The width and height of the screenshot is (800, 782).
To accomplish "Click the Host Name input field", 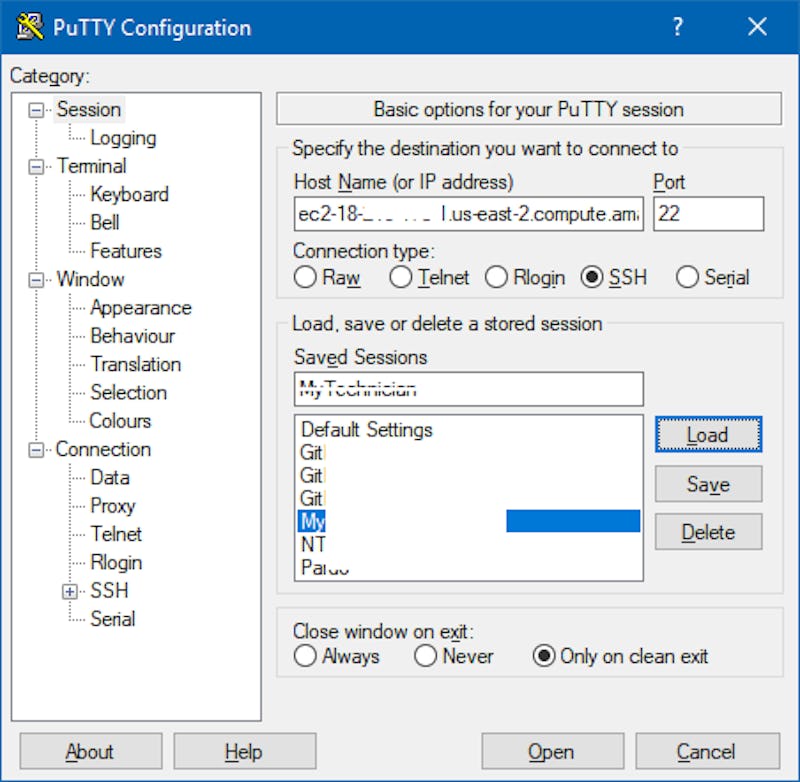I will click(468, 214).
